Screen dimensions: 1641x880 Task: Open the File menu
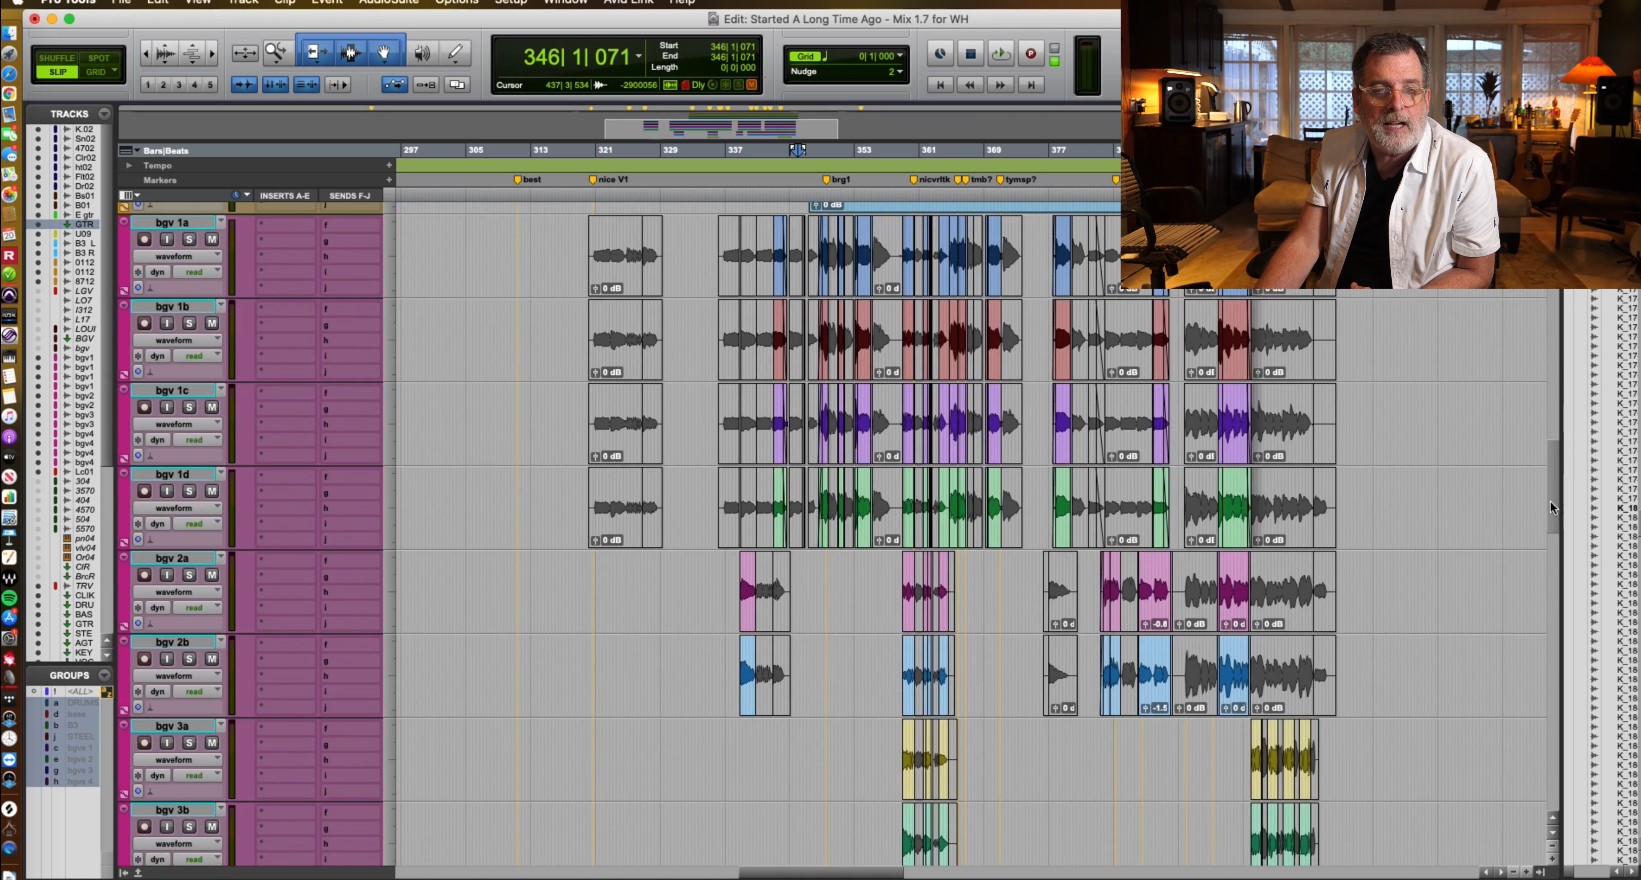121,3
